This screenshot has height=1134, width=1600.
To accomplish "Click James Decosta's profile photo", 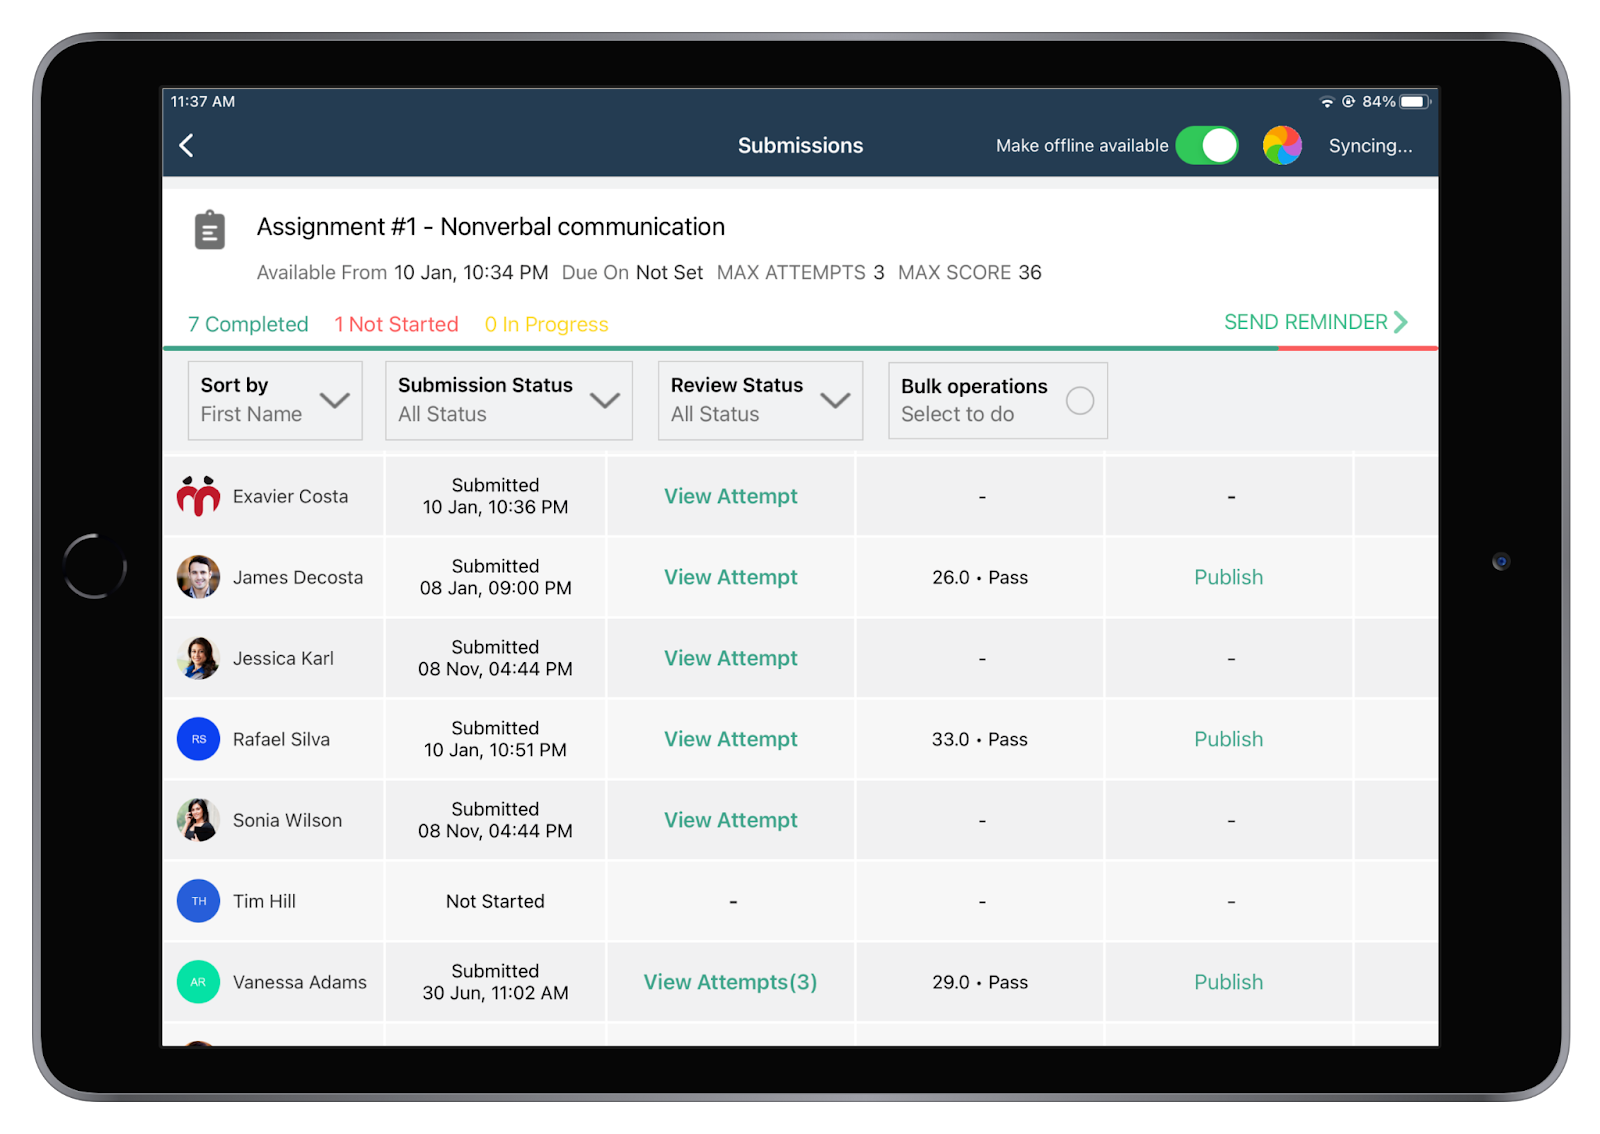I will click(198, 577).
